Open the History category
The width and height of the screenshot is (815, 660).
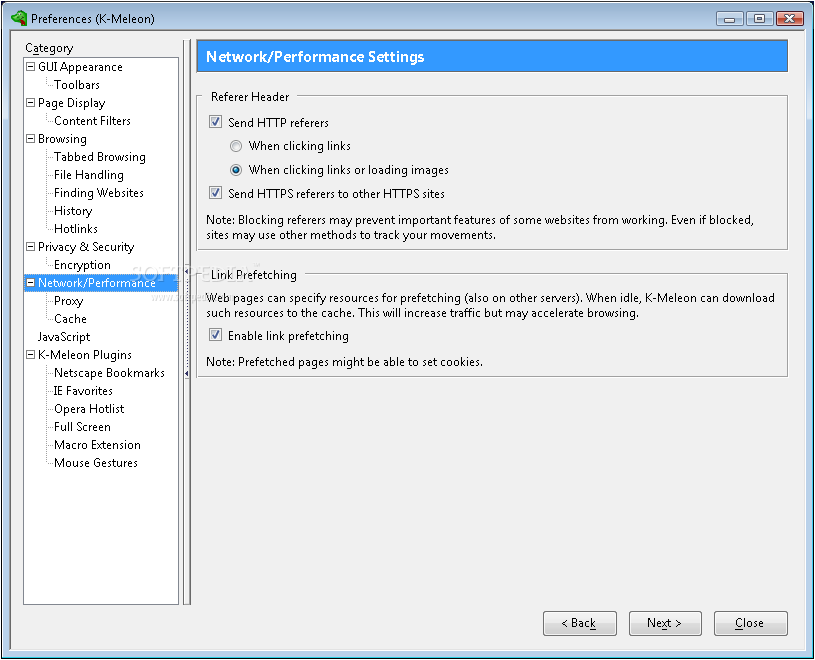(x=73, y=211)
